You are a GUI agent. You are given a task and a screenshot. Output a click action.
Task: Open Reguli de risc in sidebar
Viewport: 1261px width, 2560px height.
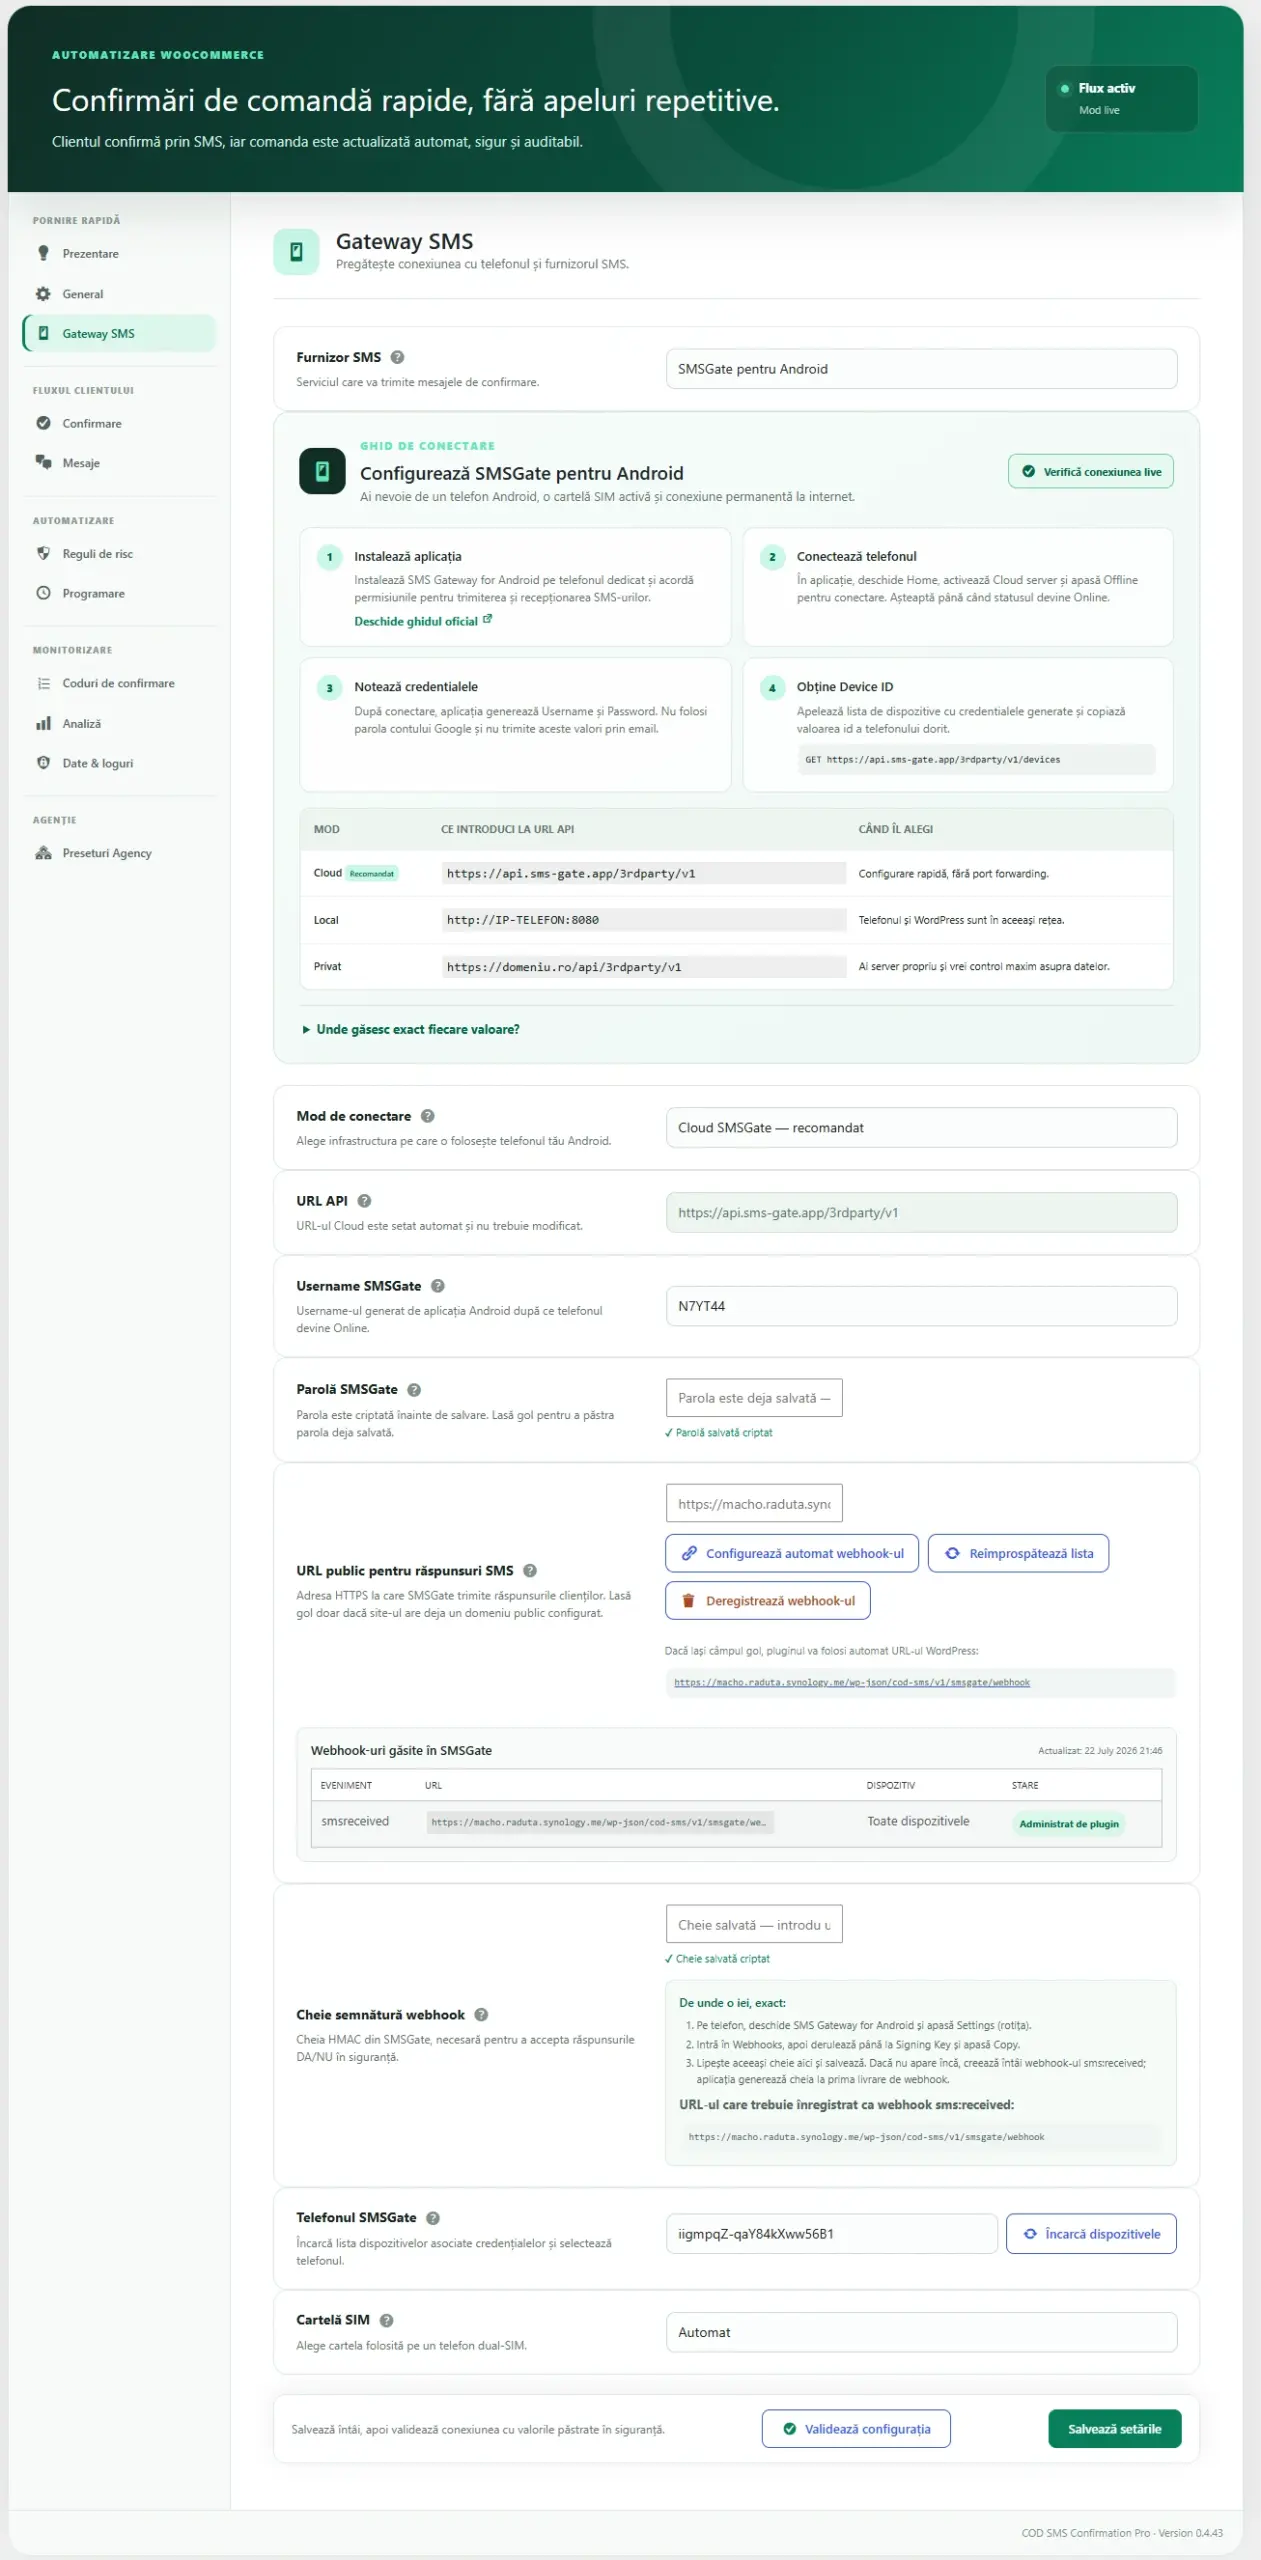97,554
